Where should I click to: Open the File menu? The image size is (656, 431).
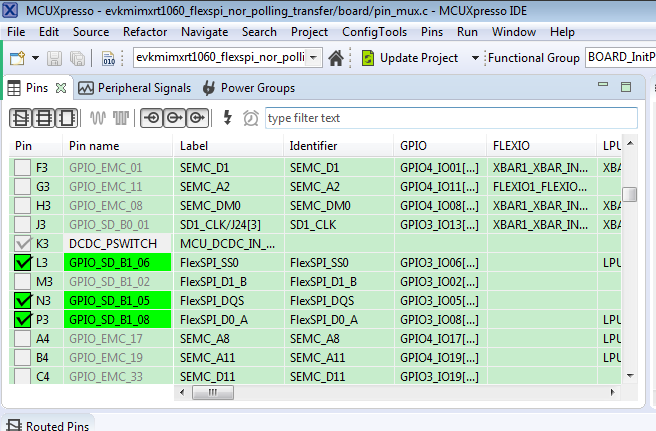point(16,32)
